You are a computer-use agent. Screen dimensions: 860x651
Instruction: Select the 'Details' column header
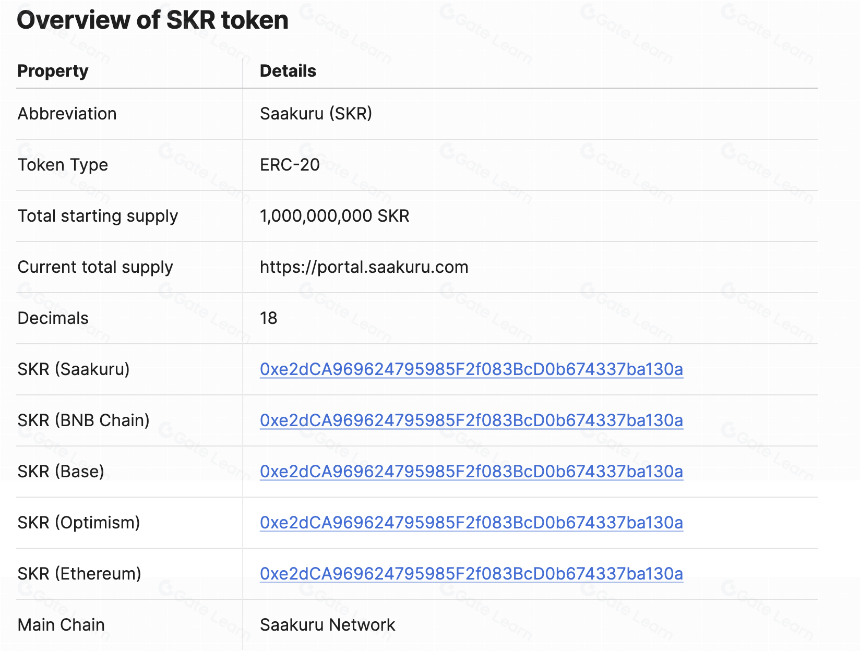point(288,71)
